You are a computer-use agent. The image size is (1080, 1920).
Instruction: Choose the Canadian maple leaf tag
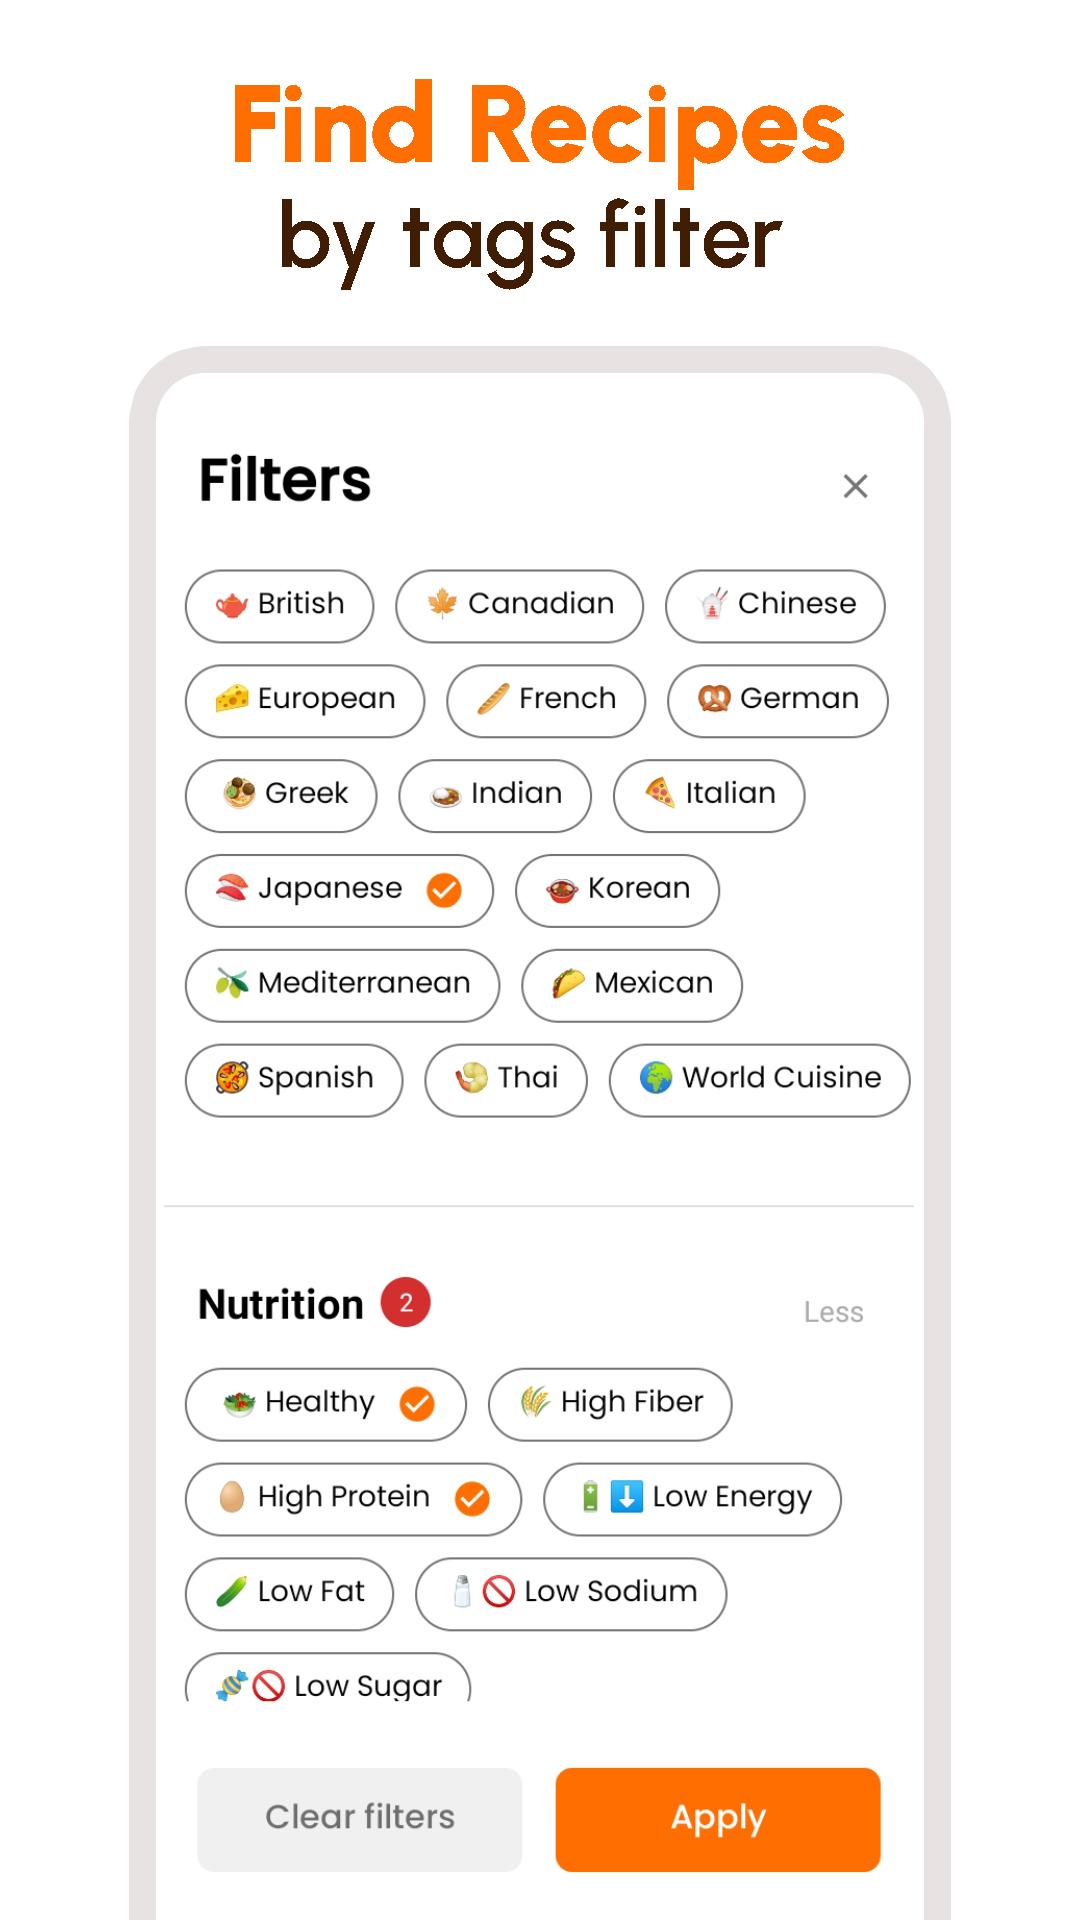point(519,606)
